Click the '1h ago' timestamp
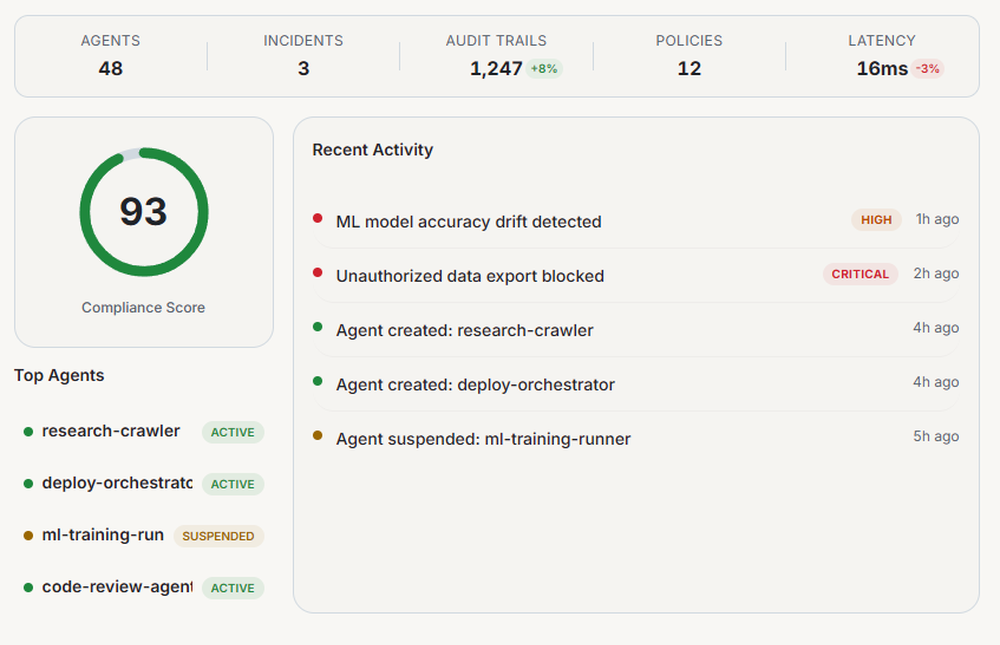The width and height of the screenshot is (1000, 645). pyautogui.click(x=937, y=219)
